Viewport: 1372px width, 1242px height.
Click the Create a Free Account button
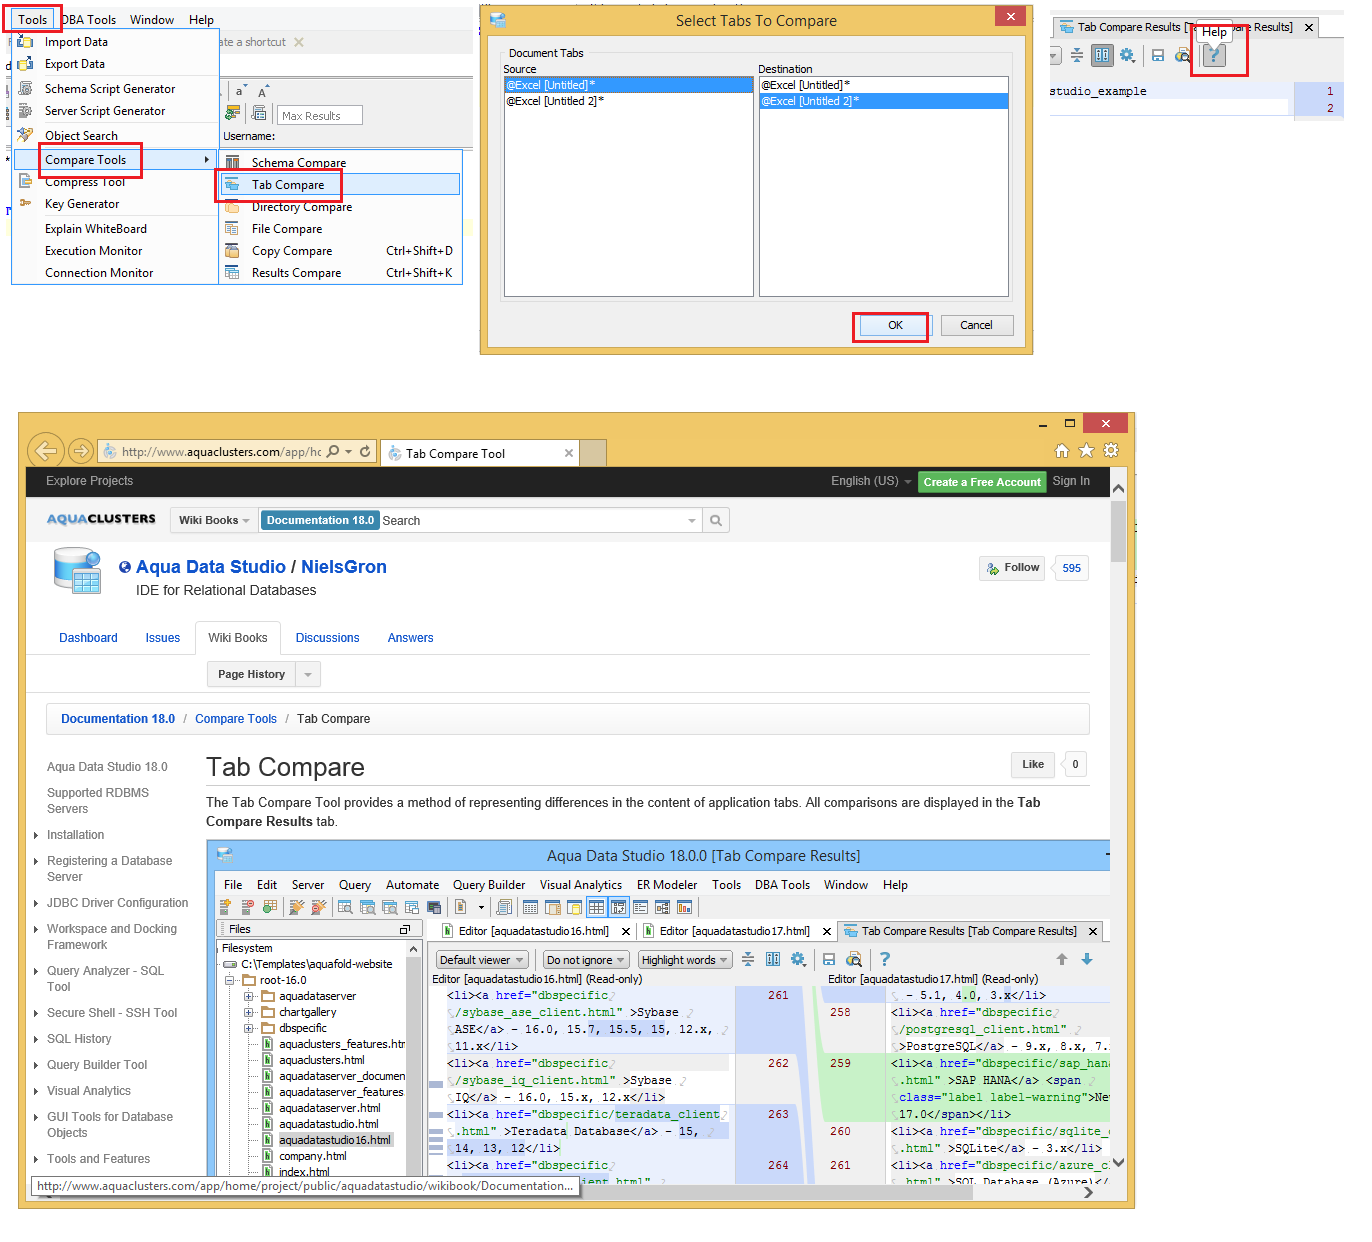pos(982,482)
